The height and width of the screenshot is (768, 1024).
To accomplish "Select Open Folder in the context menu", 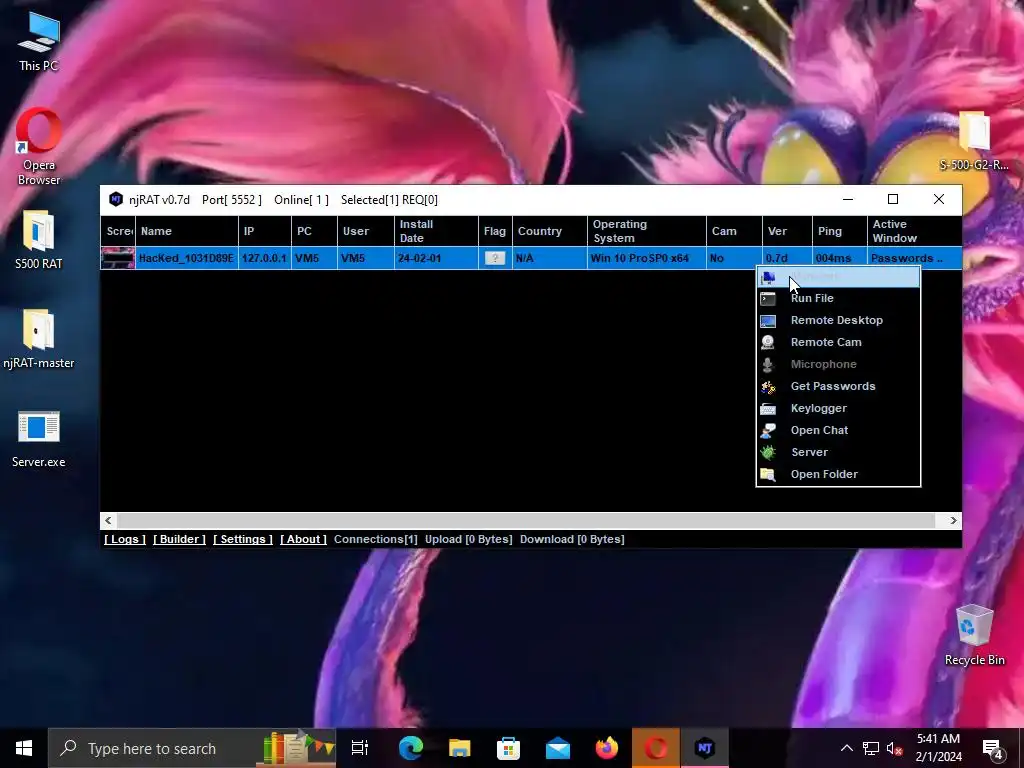I will tap(838, 474).
